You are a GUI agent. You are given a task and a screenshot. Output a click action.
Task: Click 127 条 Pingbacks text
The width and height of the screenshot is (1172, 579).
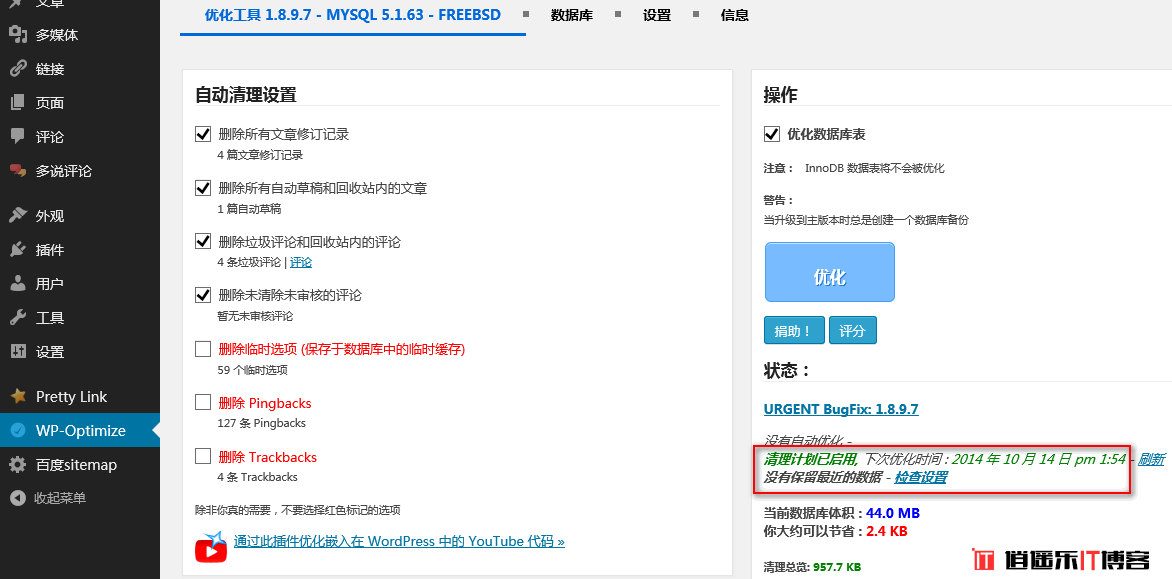(x=262, y=423)
